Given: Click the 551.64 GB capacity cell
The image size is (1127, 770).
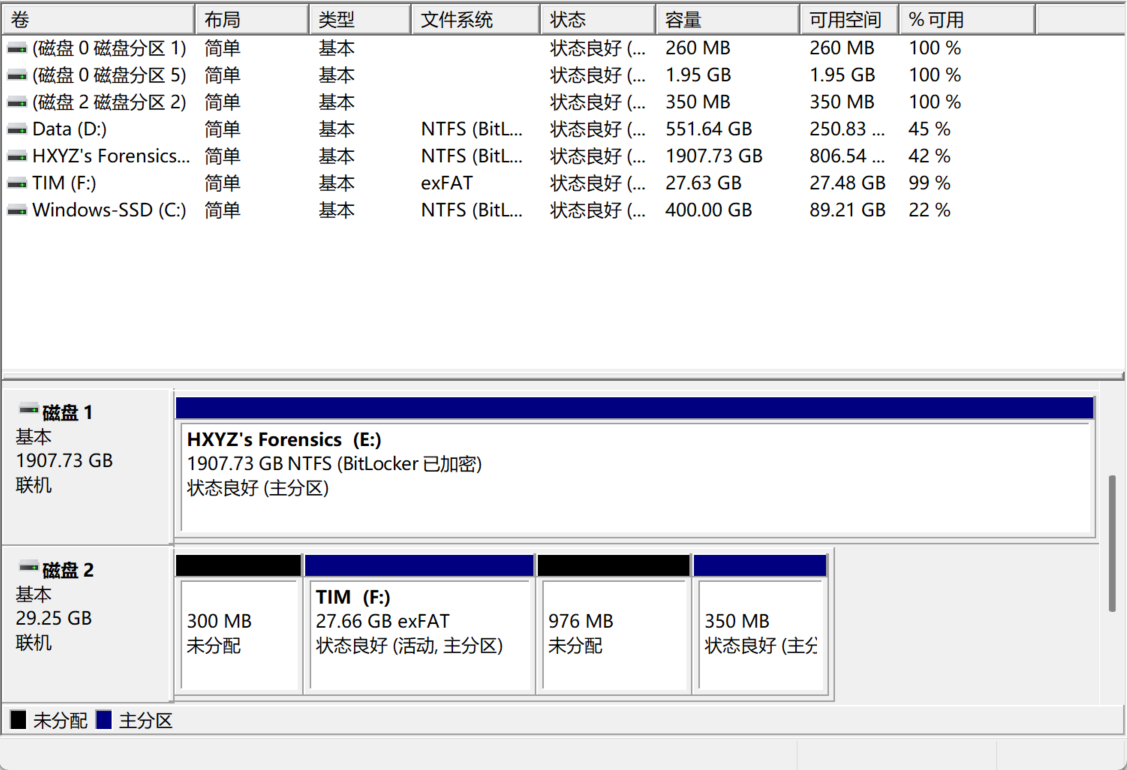Looking at the screenshot, I should (709, 129).
